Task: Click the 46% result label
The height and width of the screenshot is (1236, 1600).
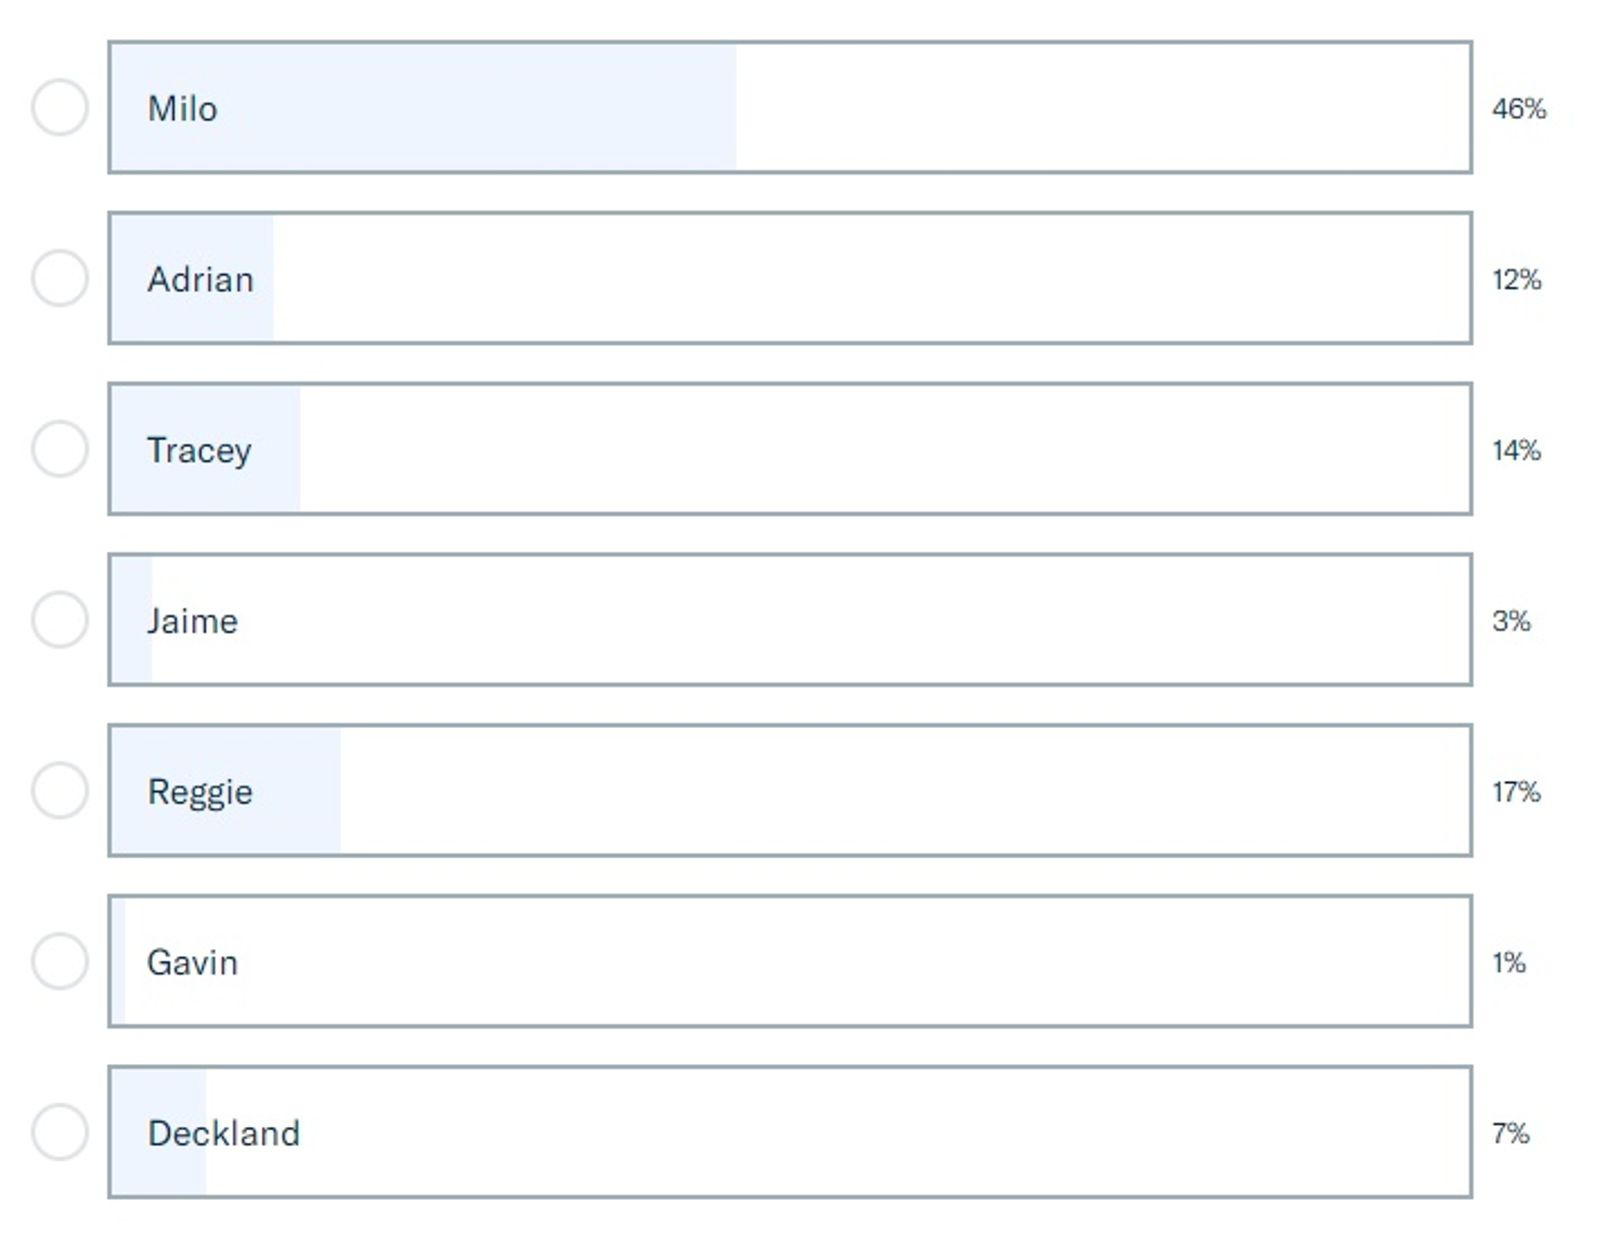Action: tap(1518, 108)
